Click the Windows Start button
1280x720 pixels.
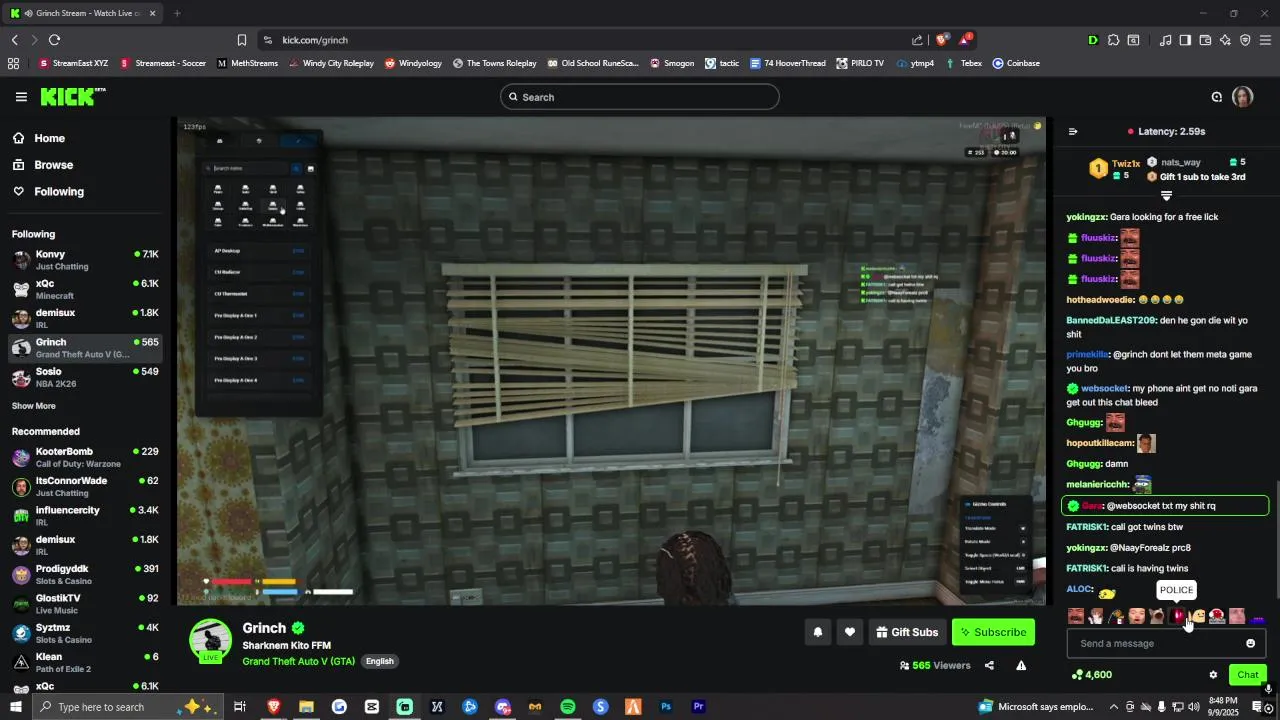[16, 707]
